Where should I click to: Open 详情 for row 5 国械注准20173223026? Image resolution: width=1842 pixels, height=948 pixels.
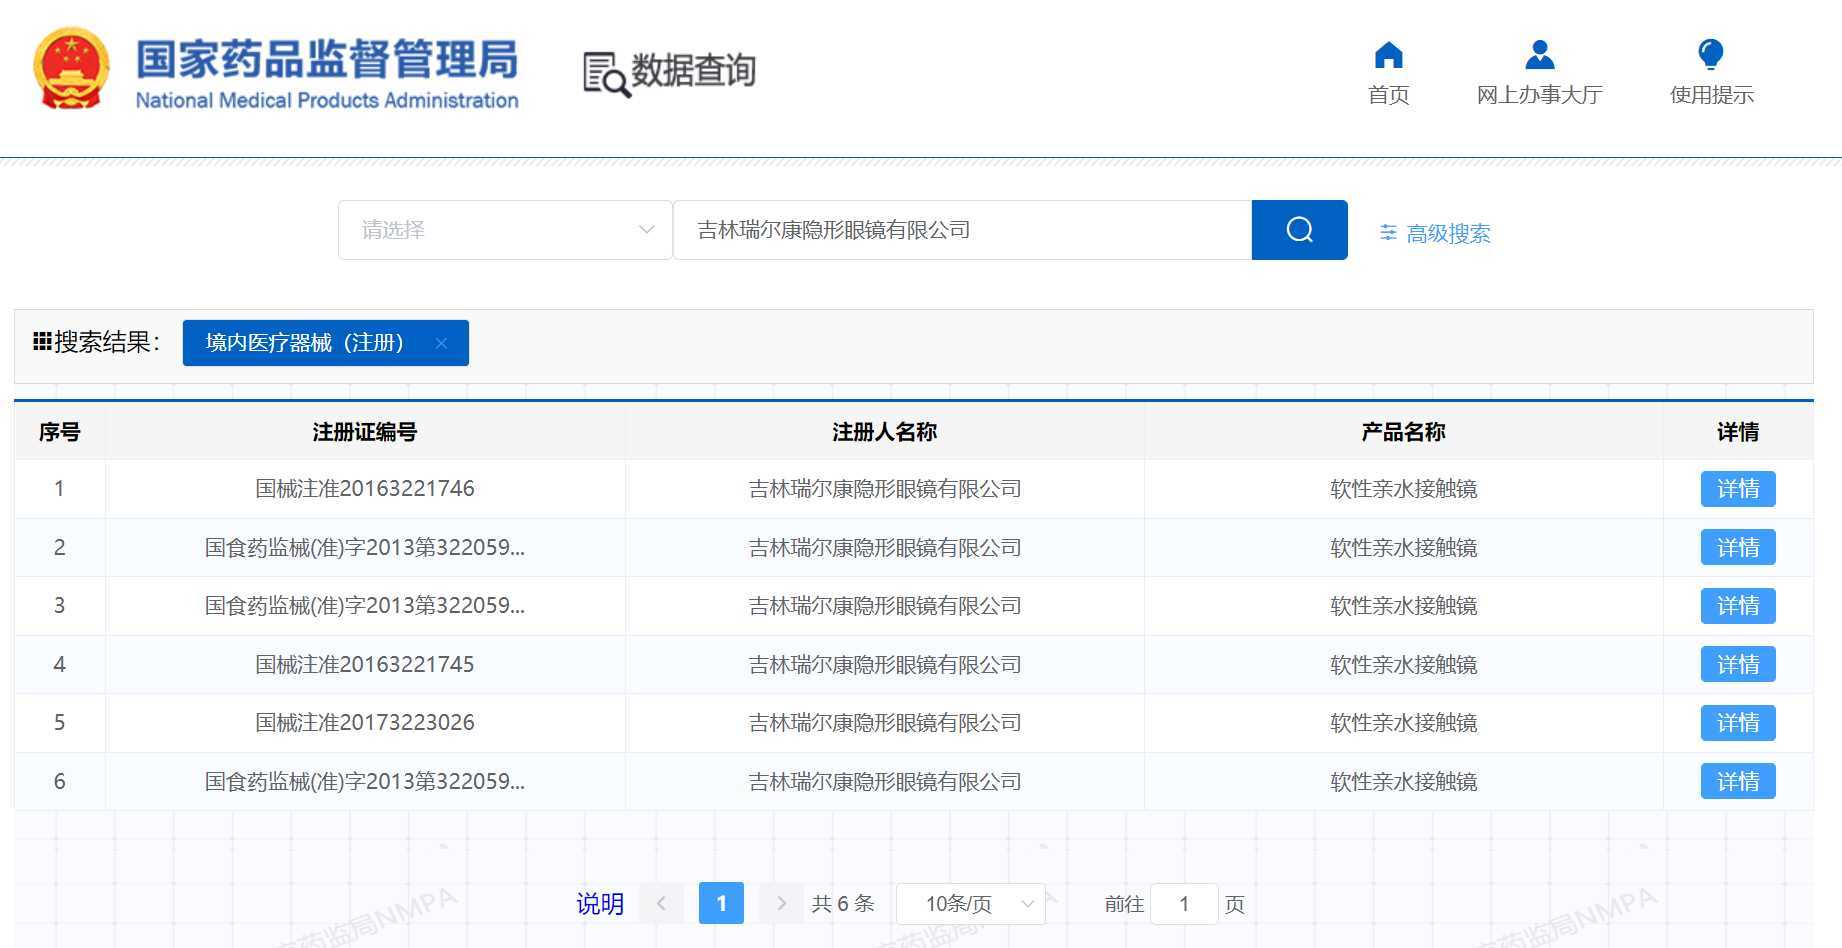click(x=1738, y=723)
